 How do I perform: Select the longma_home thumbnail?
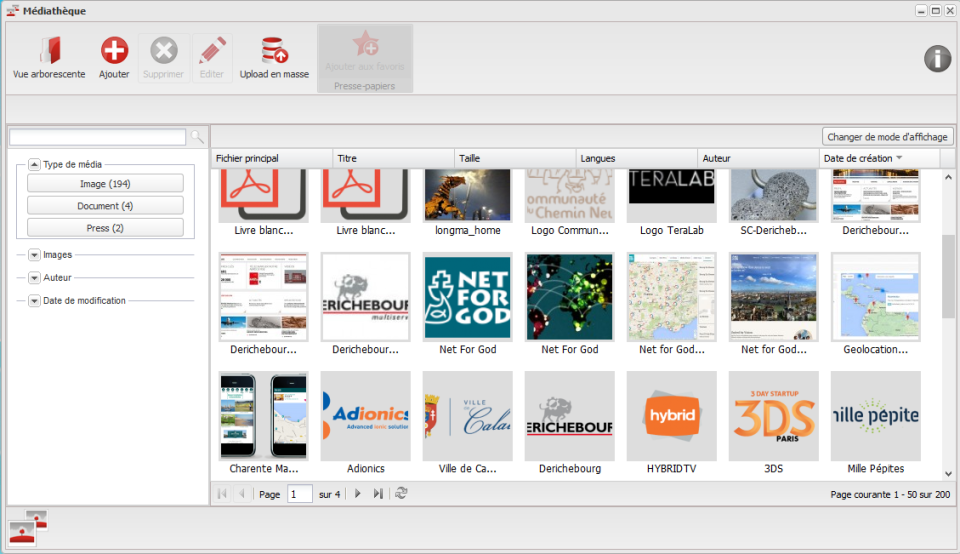468,195
